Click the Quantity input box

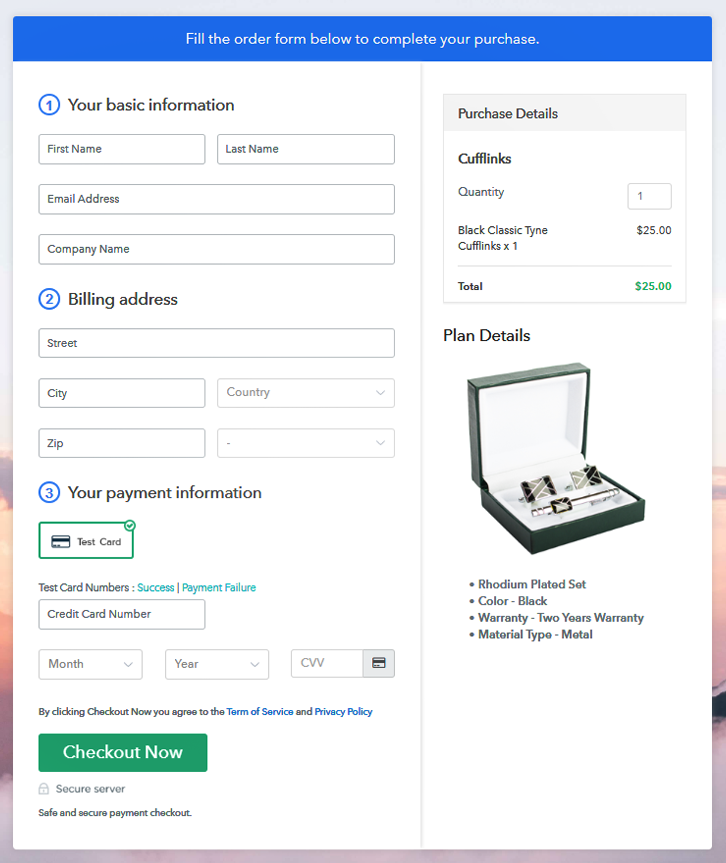coord(649,196)
